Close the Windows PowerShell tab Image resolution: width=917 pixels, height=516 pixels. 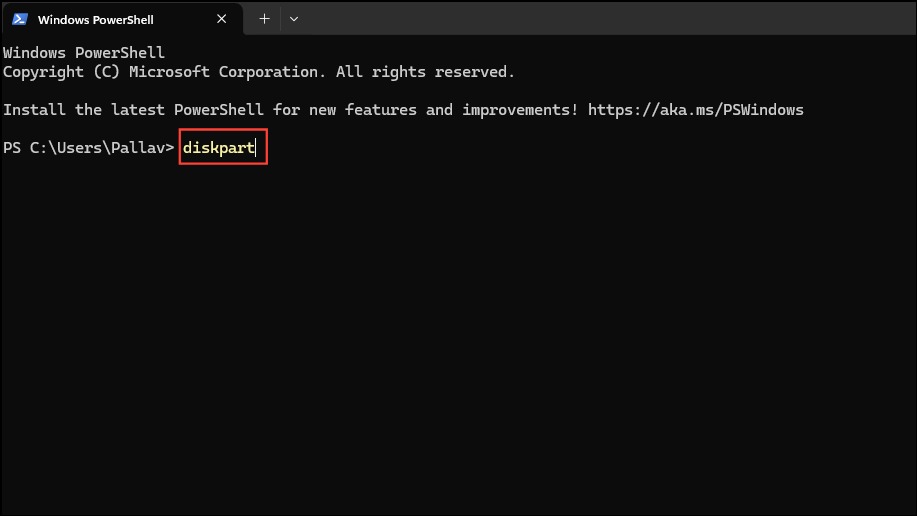[222, 19]
